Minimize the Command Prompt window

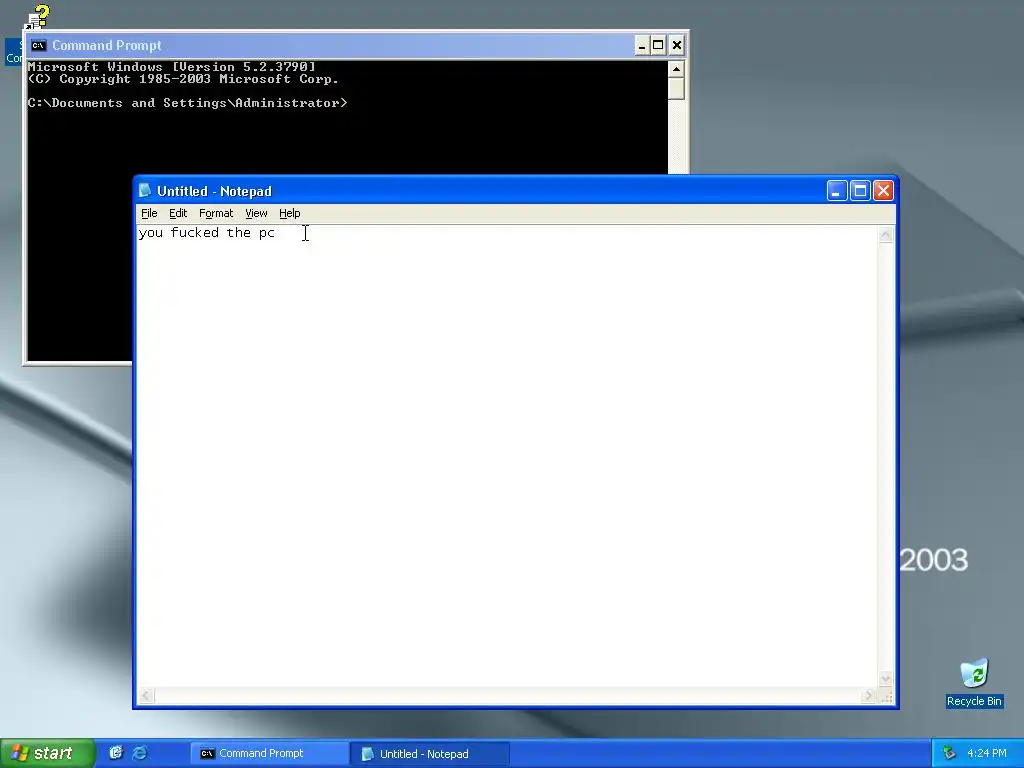[641, 46]
